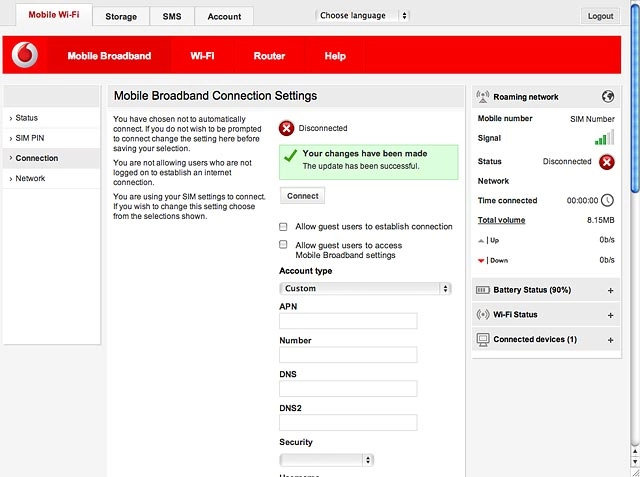Expand Battery Status with plus sign
This screenshot has width=640, height=477.
[x=611, y=291]
